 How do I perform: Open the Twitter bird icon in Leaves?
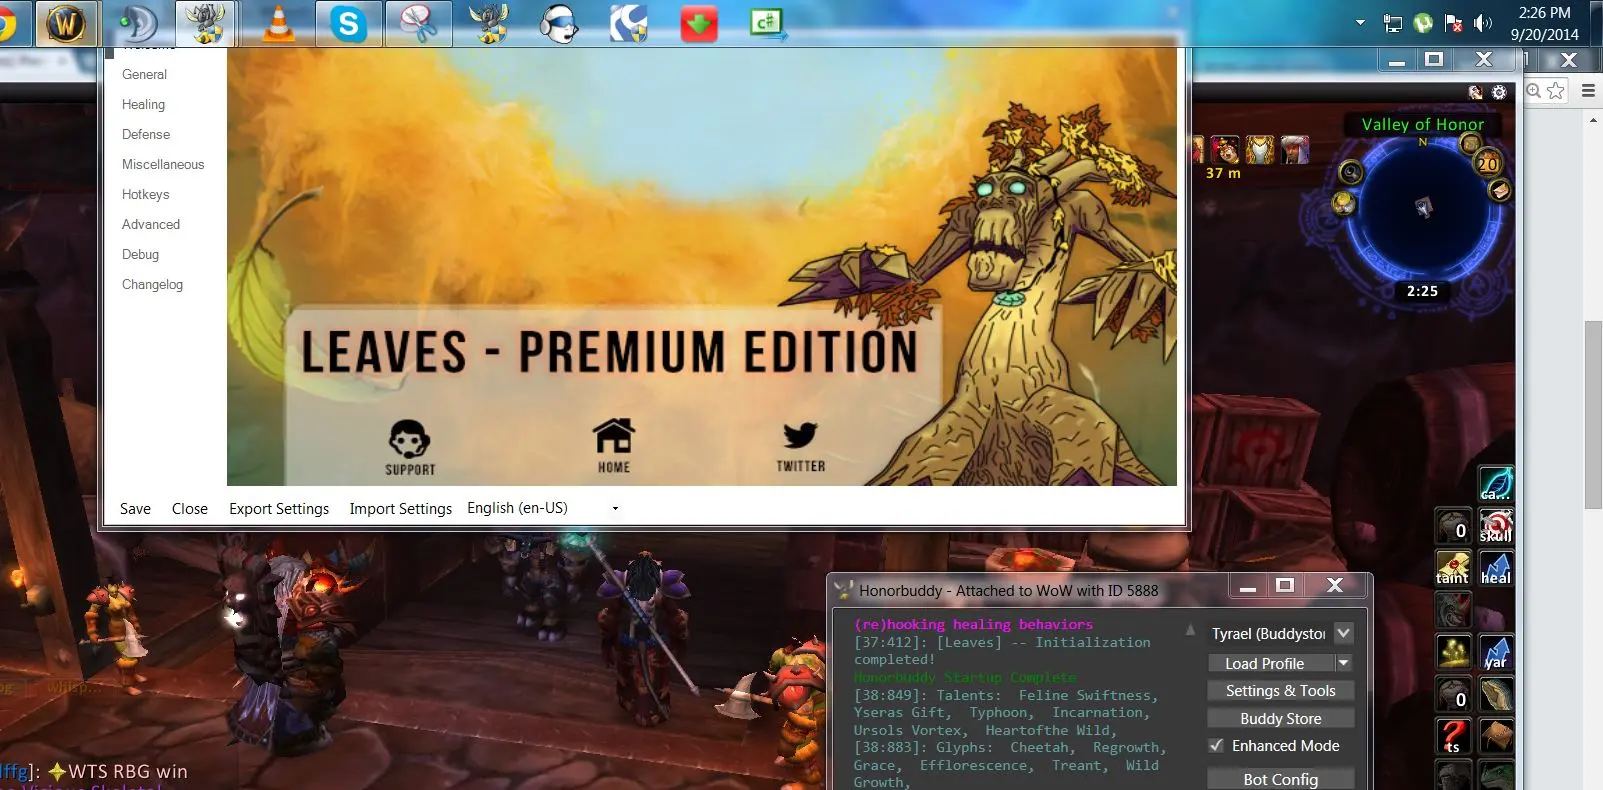801,446
